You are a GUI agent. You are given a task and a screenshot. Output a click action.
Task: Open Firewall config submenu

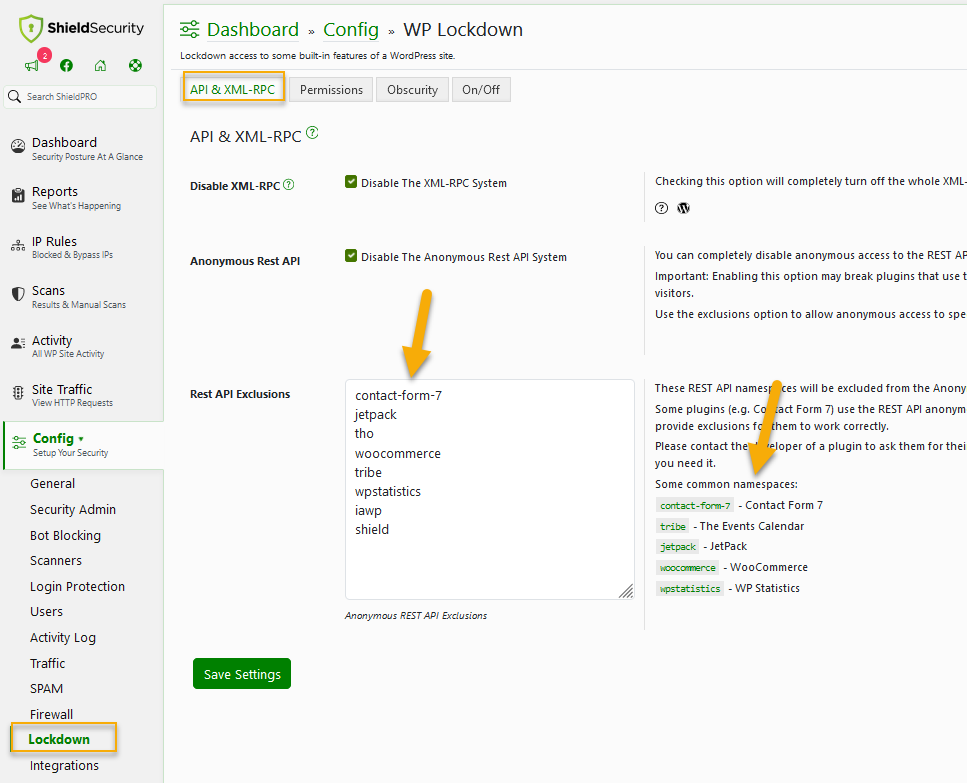pos(51,715)
